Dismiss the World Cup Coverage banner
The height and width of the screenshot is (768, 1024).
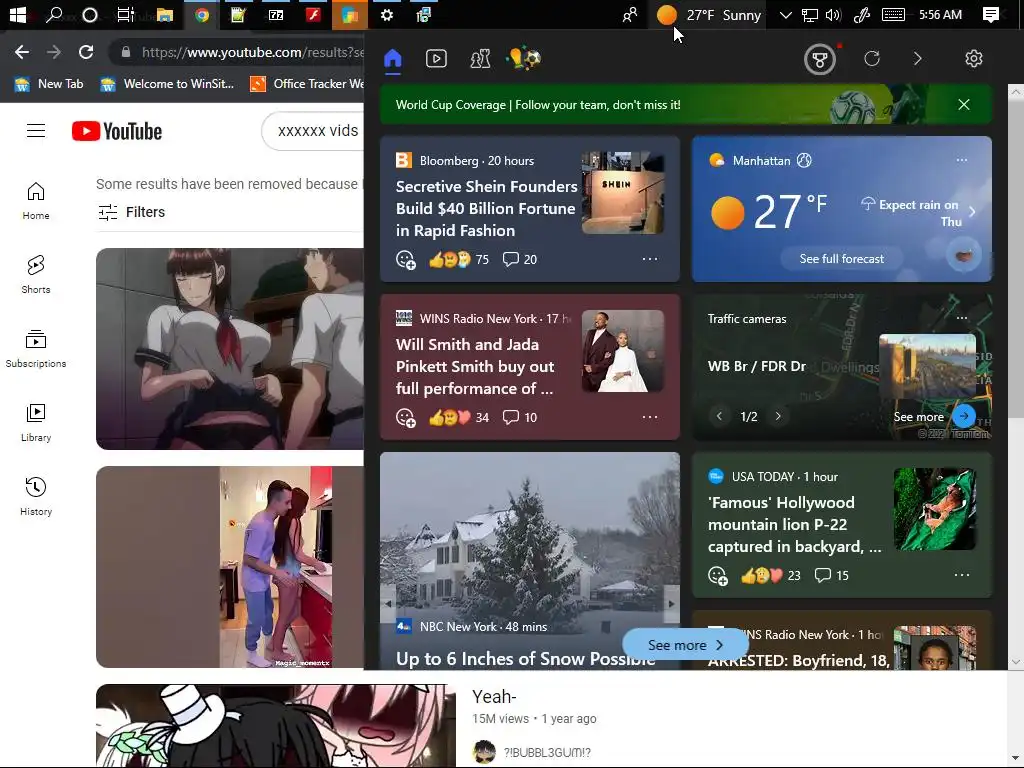click(963, 104)
